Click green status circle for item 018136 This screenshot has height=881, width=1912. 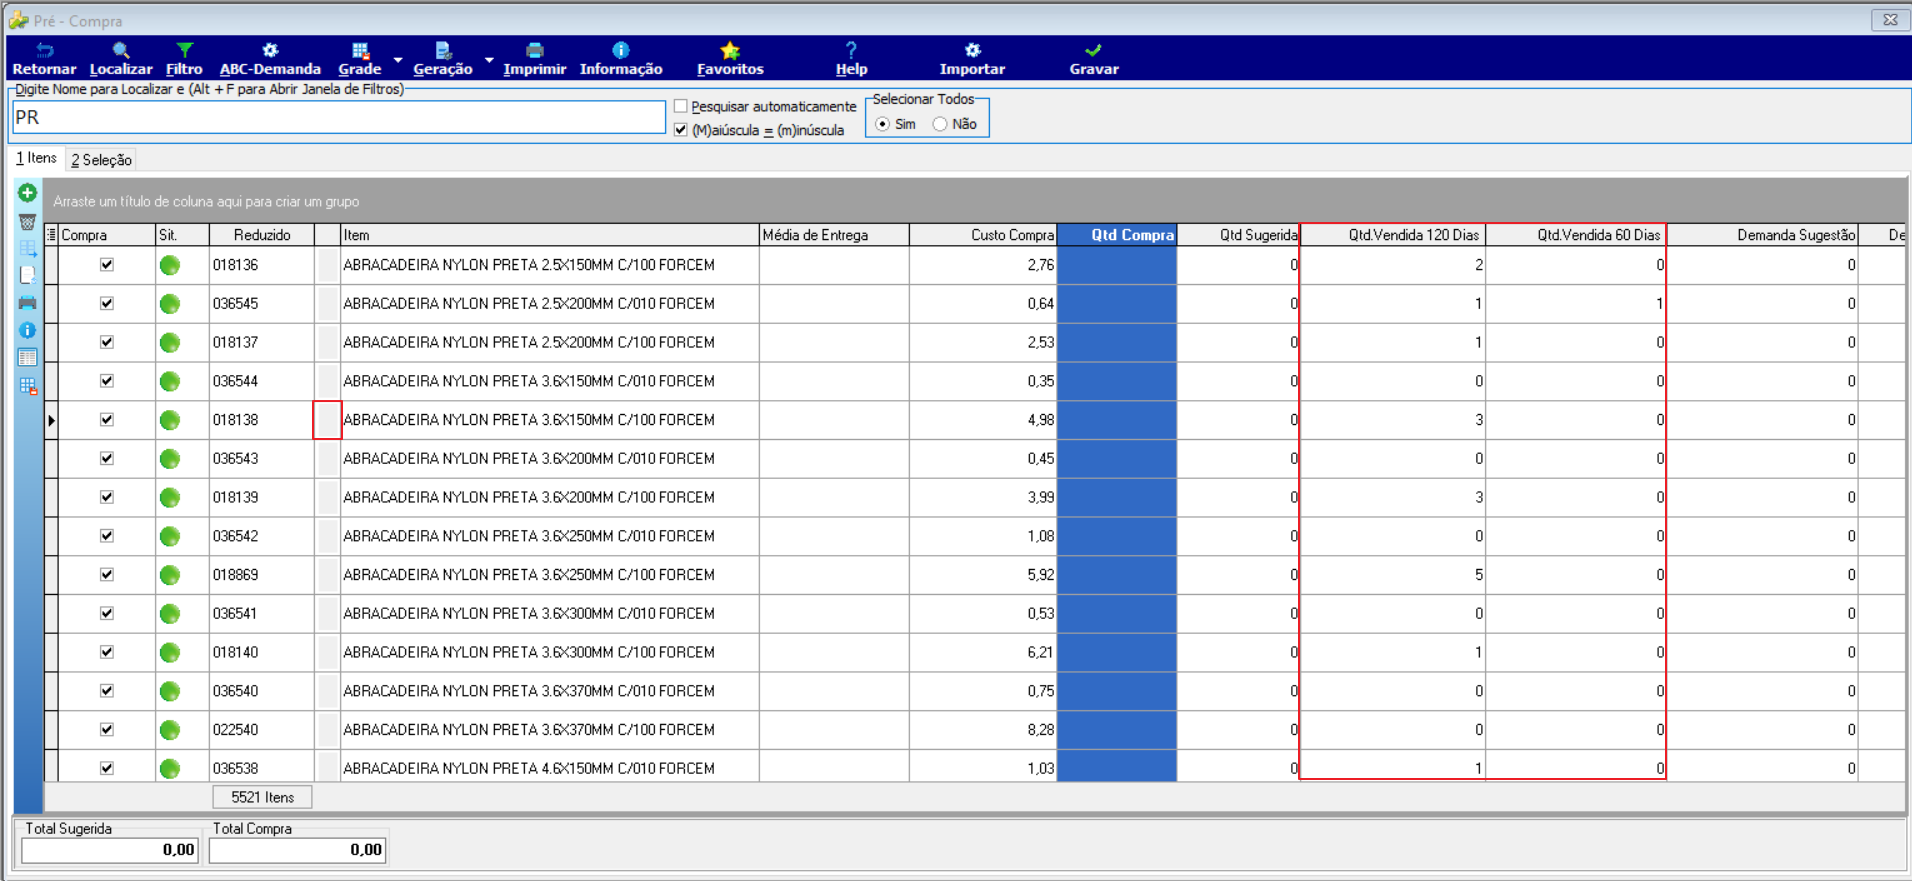click(170, 265)
